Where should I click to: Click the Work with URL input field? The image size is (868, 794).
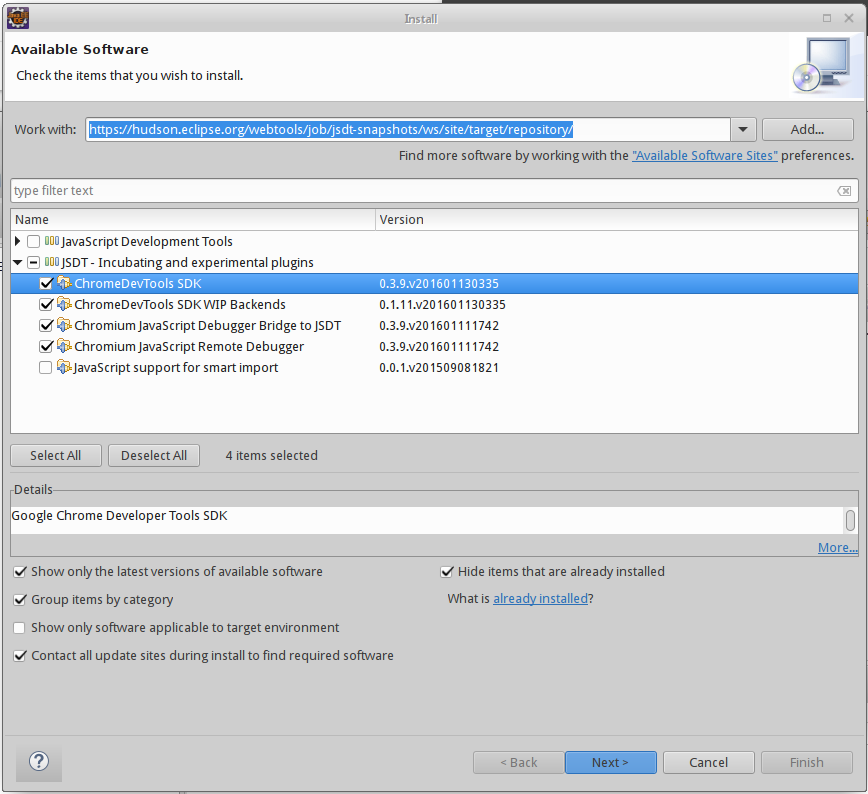pyautogui.click(x=408, y=130)
